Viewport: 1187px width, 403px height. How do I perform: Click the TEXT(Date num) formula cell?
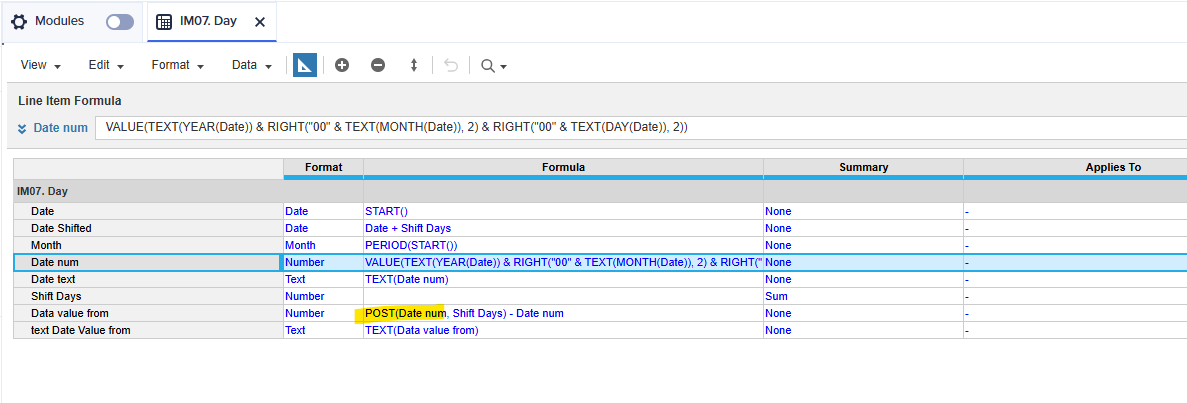(x=563, y=279)
